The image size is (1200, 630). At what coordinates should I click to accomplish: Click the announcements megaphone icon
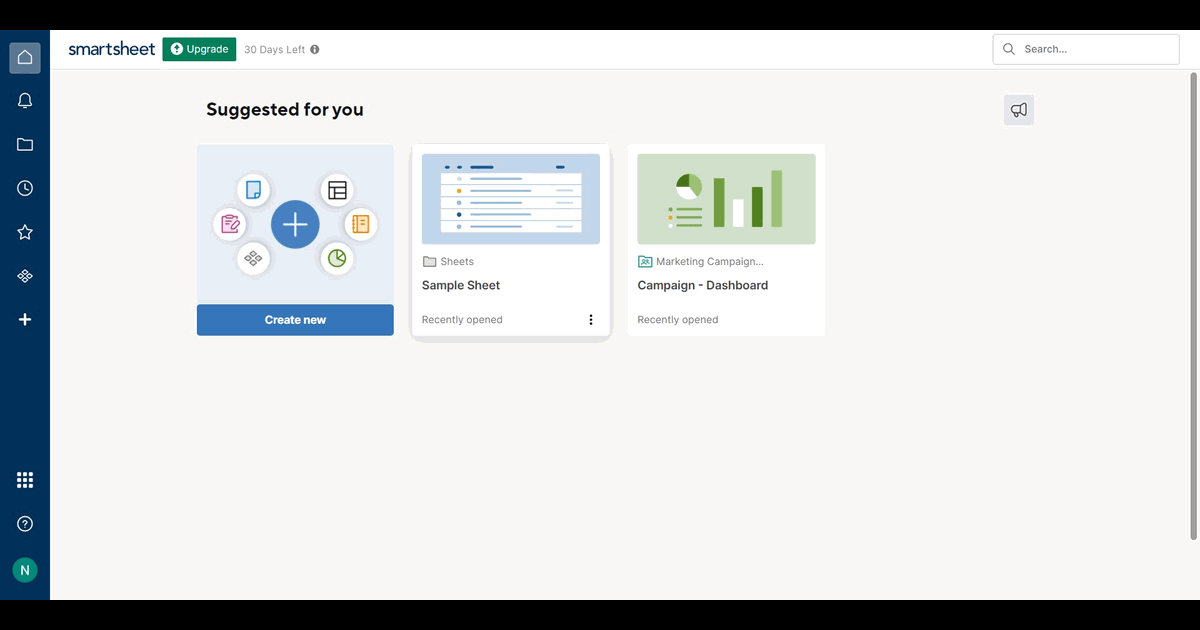point(1019,110)
